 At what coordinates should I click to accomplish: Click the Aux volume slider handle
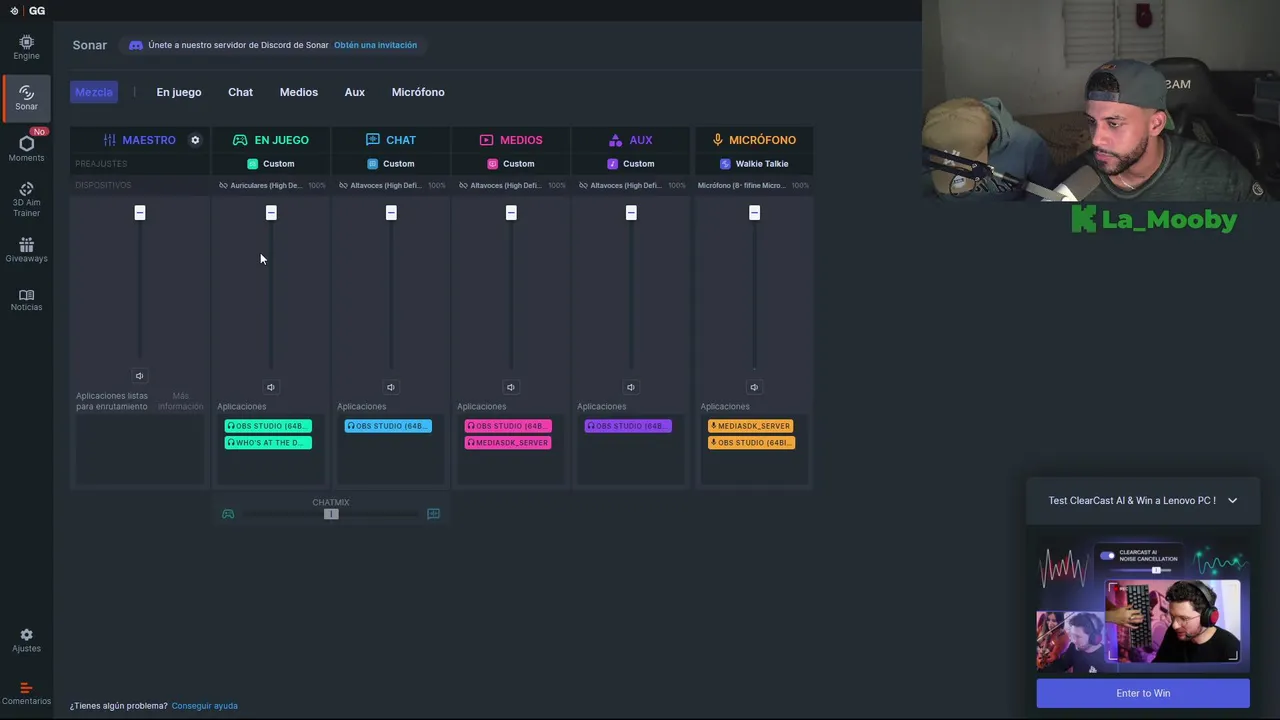coord(631,213)
